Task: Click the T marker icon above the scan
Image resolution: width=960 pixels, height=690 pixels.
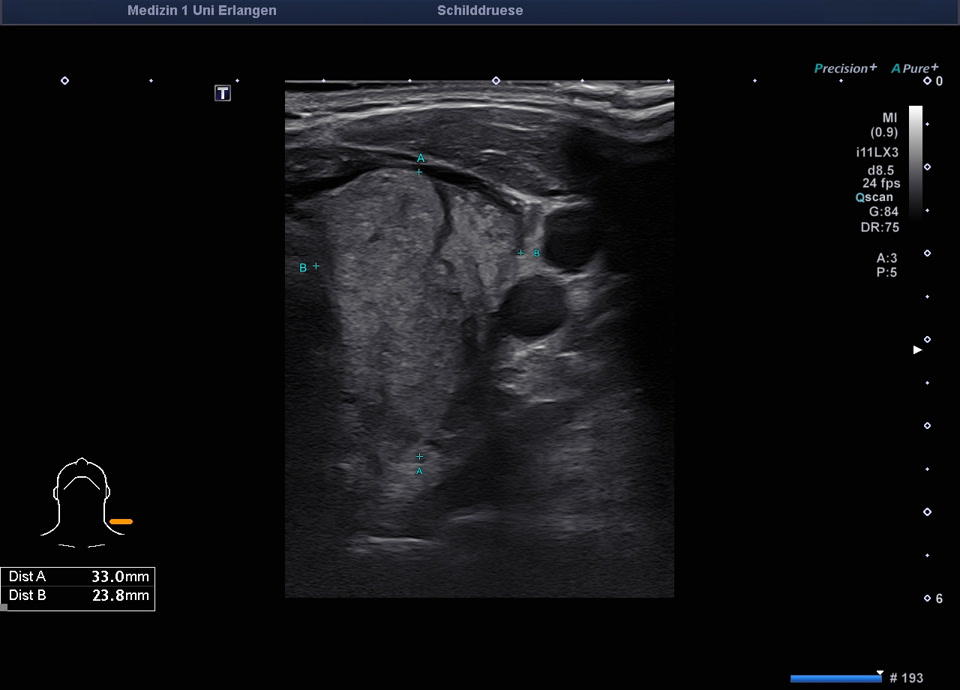Action: click(223, 93)
